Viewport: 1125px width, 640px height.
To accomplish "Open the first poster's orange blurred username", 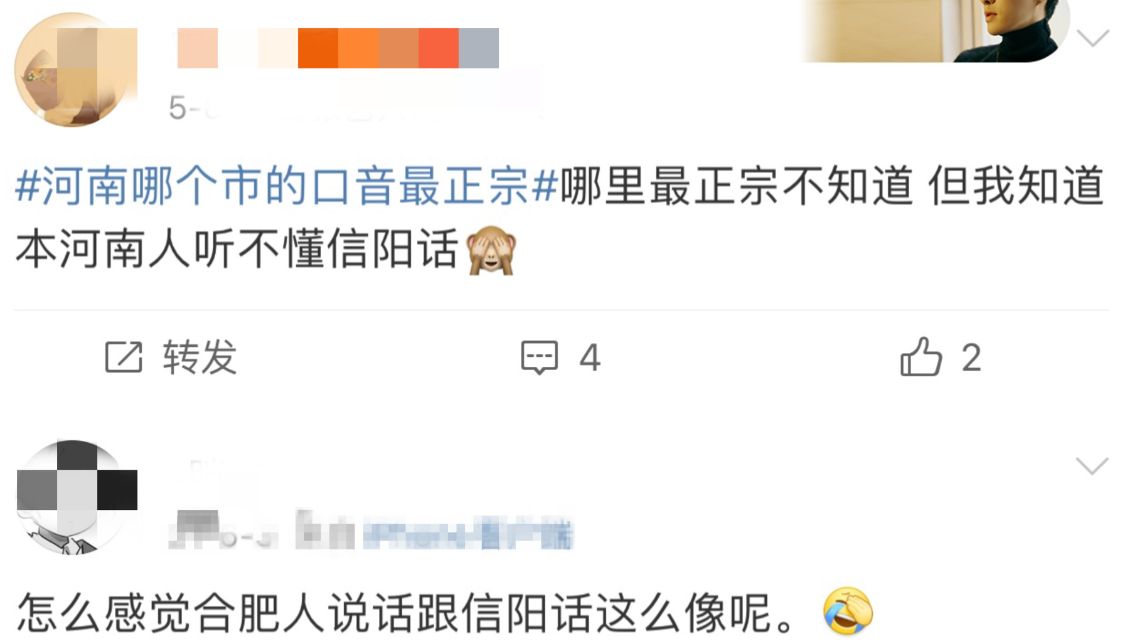I will pyautogui.click(x=338, y=48).
